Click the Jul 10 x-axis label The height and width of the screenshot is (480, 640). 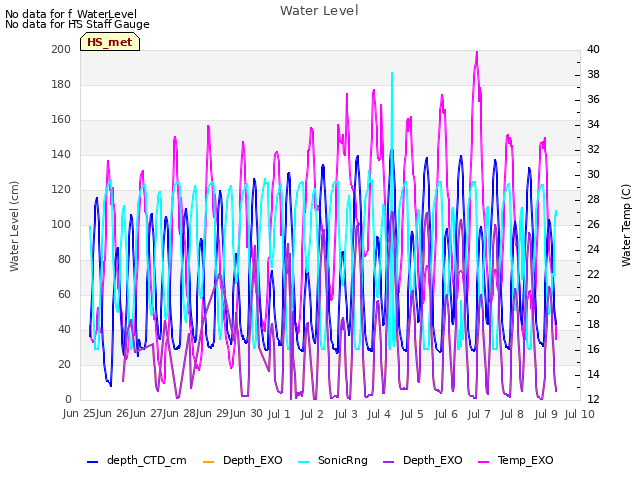tap(580, 414)
